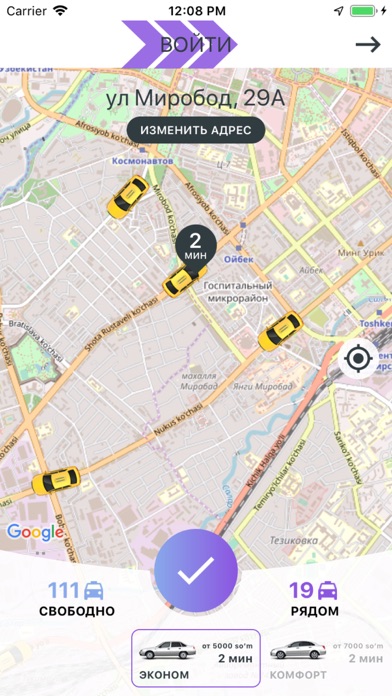This screenshot has height=696, width=392.
Task: Tap the ул Миробод, 29А address text
Action: 196,99
